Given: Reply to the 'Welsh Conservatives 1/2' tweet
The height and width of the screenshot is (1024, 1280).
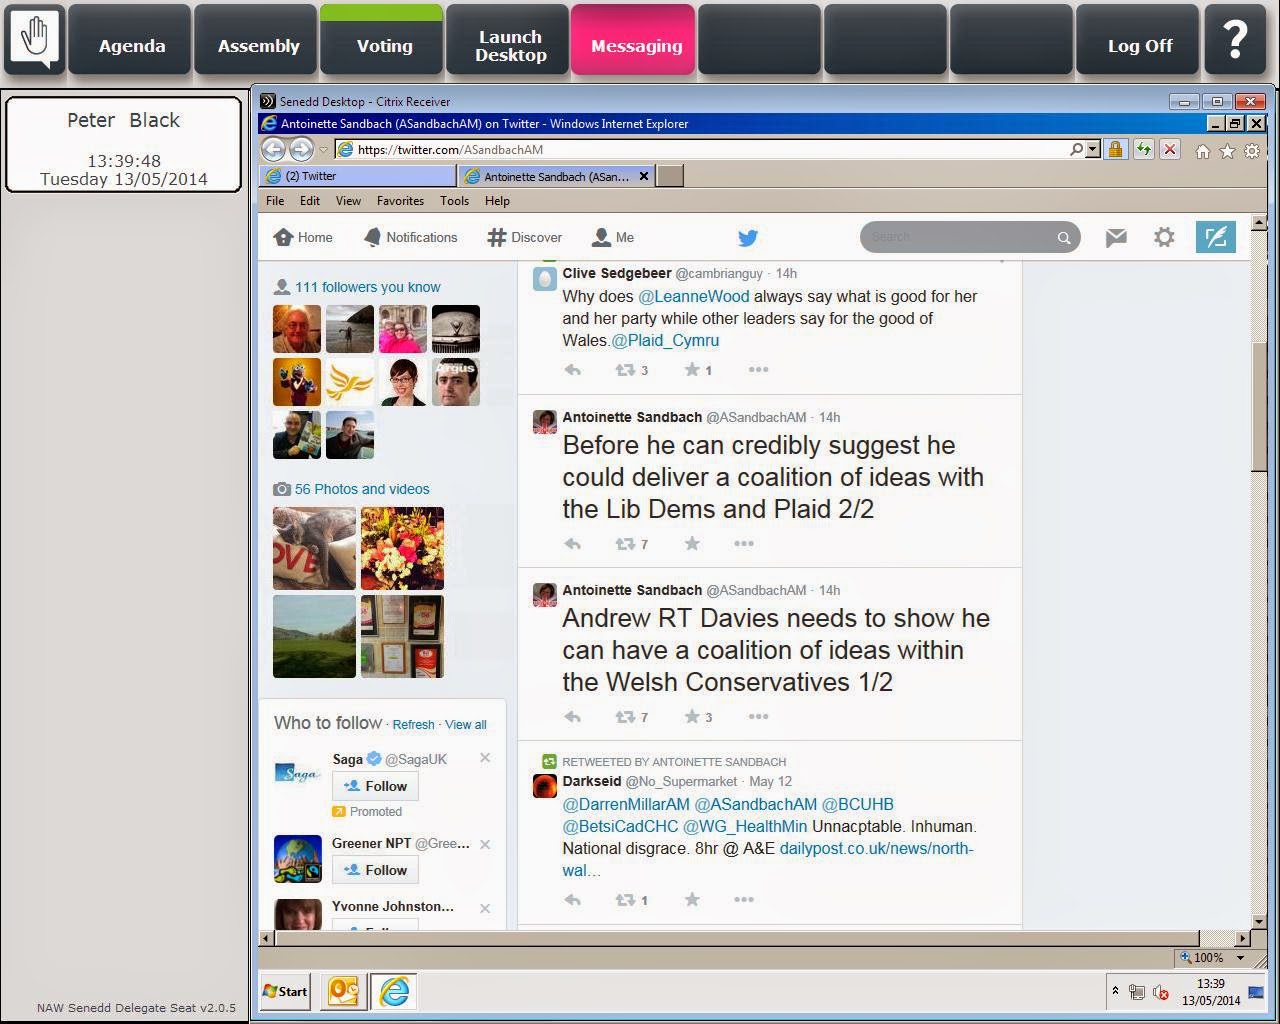Looking at the screenshot, I should pyautogui.click(x=573, y=717).
